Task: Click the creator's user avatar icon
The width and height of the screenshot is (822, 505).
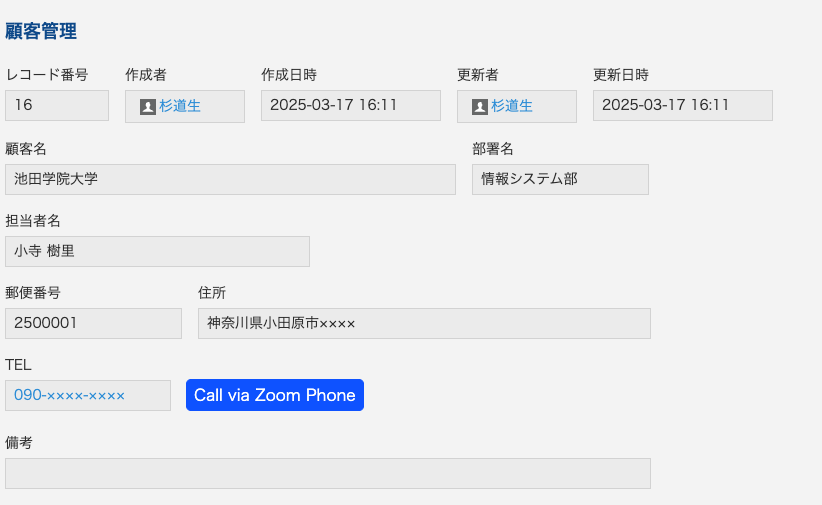Action: tap(148, 107)
